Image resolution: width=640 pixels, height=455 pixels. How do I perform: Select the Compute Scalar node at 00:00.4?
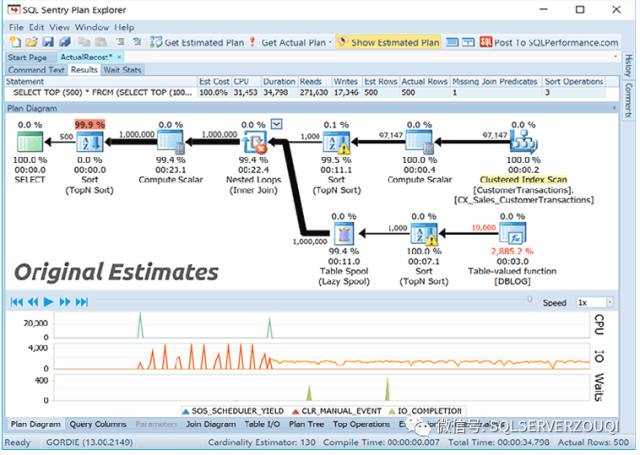click(420, 142)
